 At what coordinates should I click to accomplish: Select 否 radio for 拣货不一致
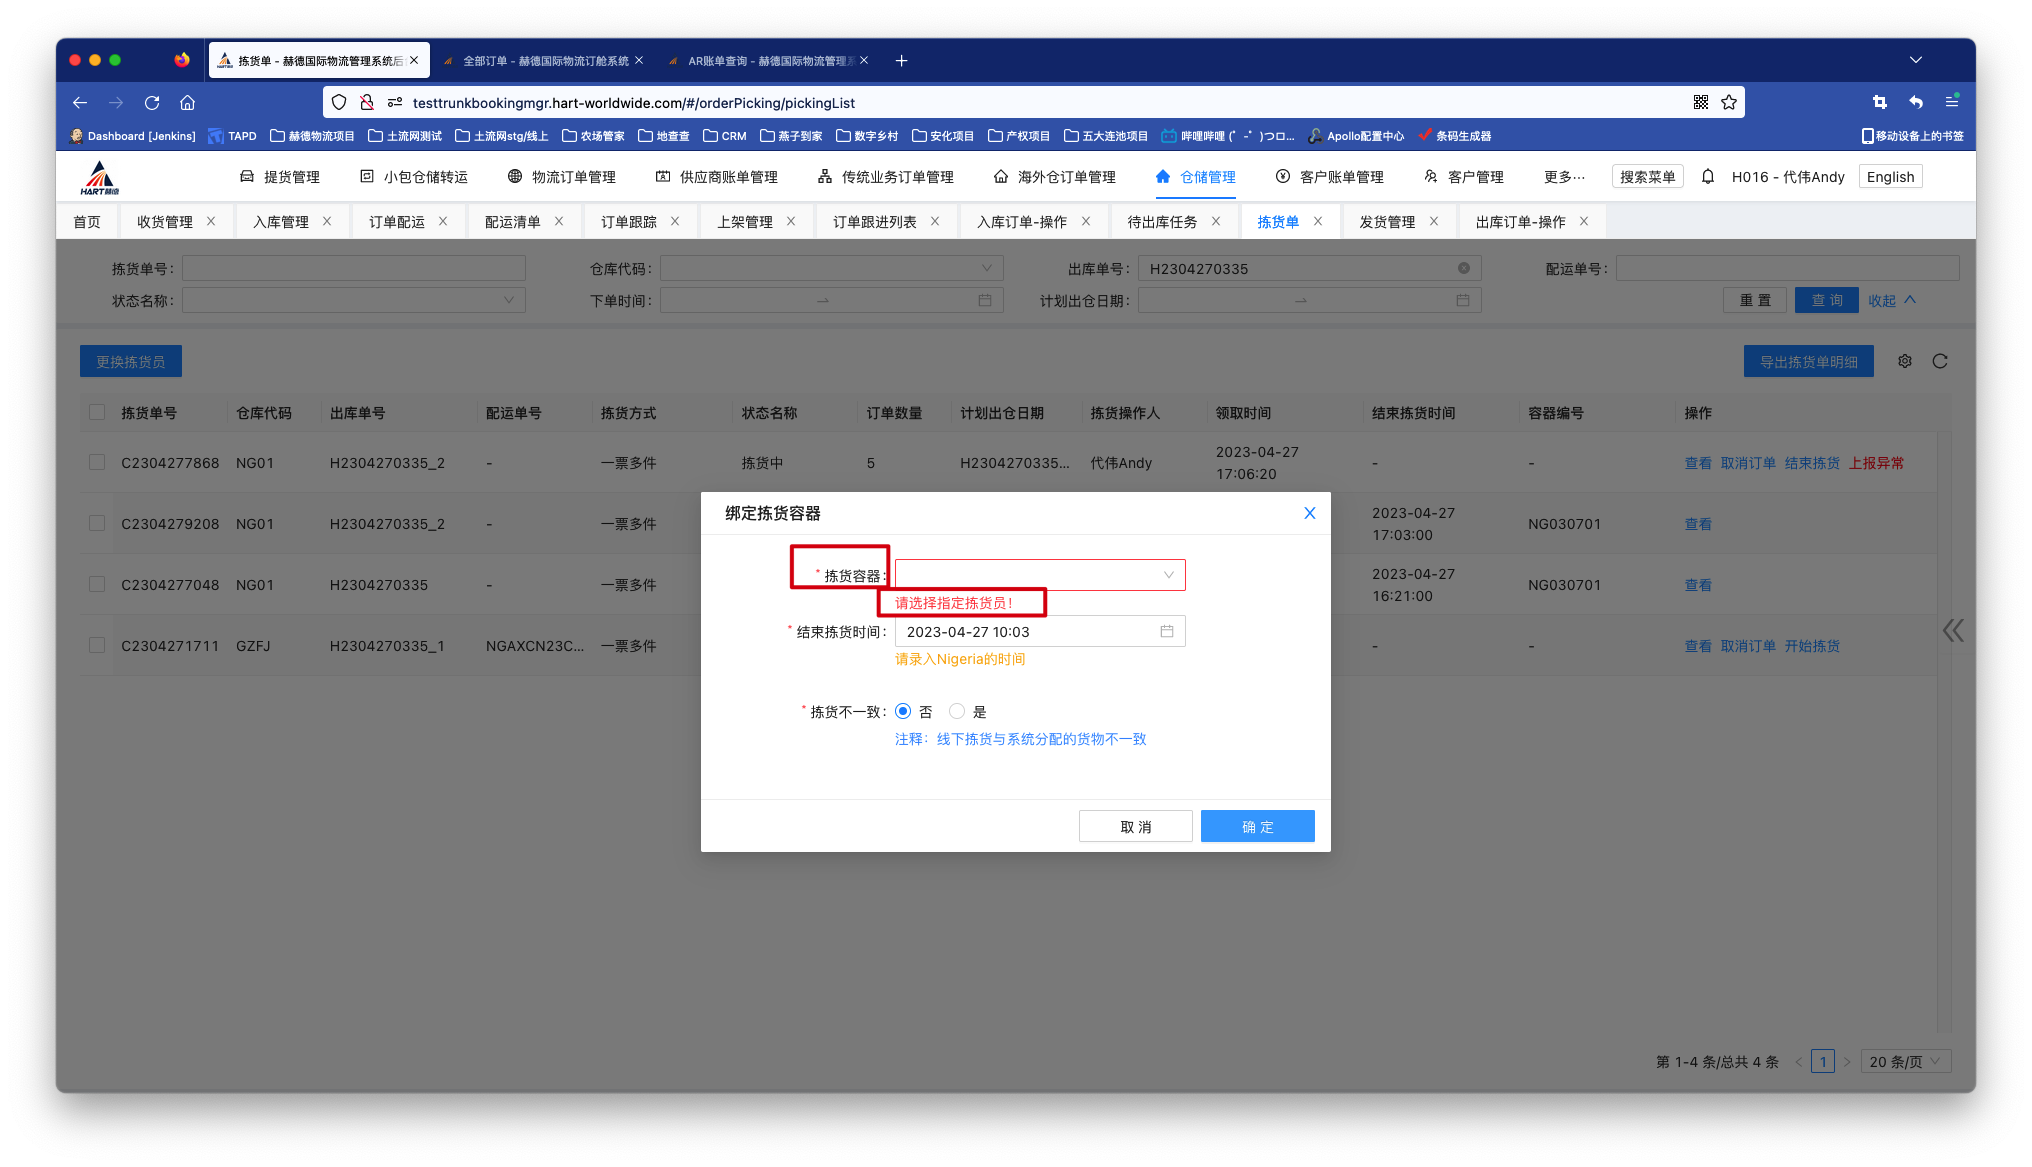click(x=903, y=711)
